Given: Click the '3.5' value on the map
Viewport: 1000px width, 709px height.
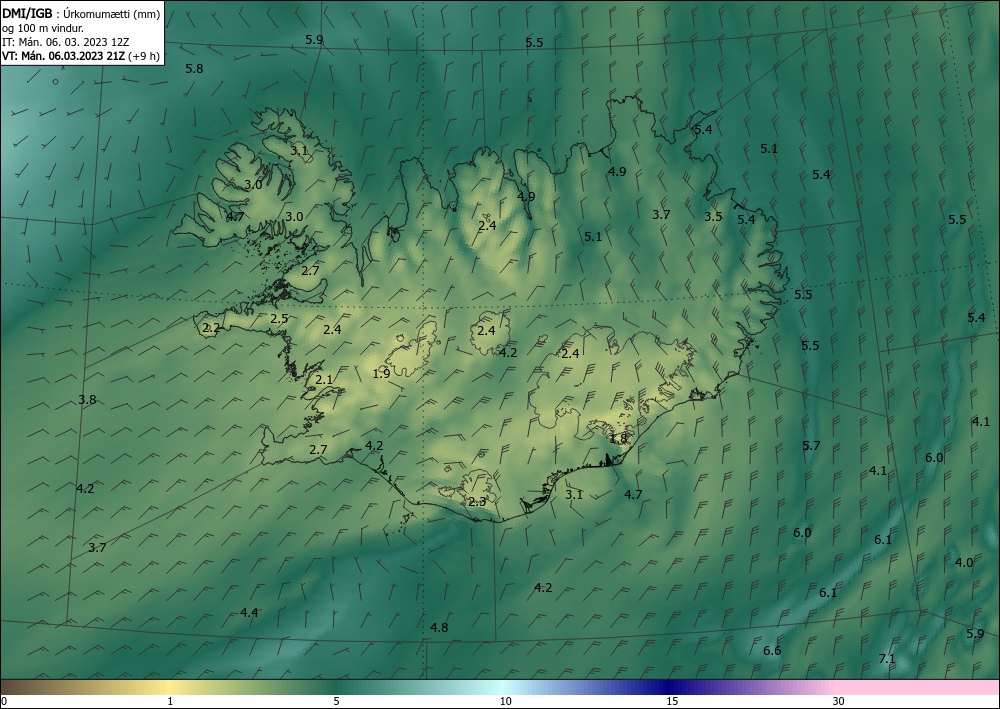Looking at the screenshot, I should [713, 217].
